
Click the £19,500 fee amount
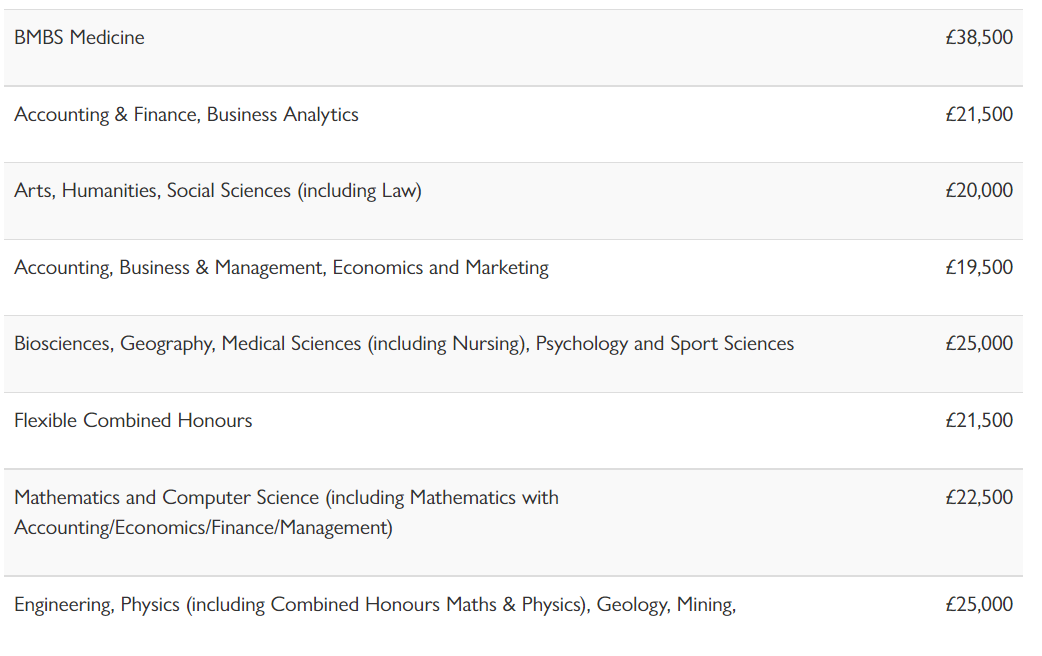(978, 268)
